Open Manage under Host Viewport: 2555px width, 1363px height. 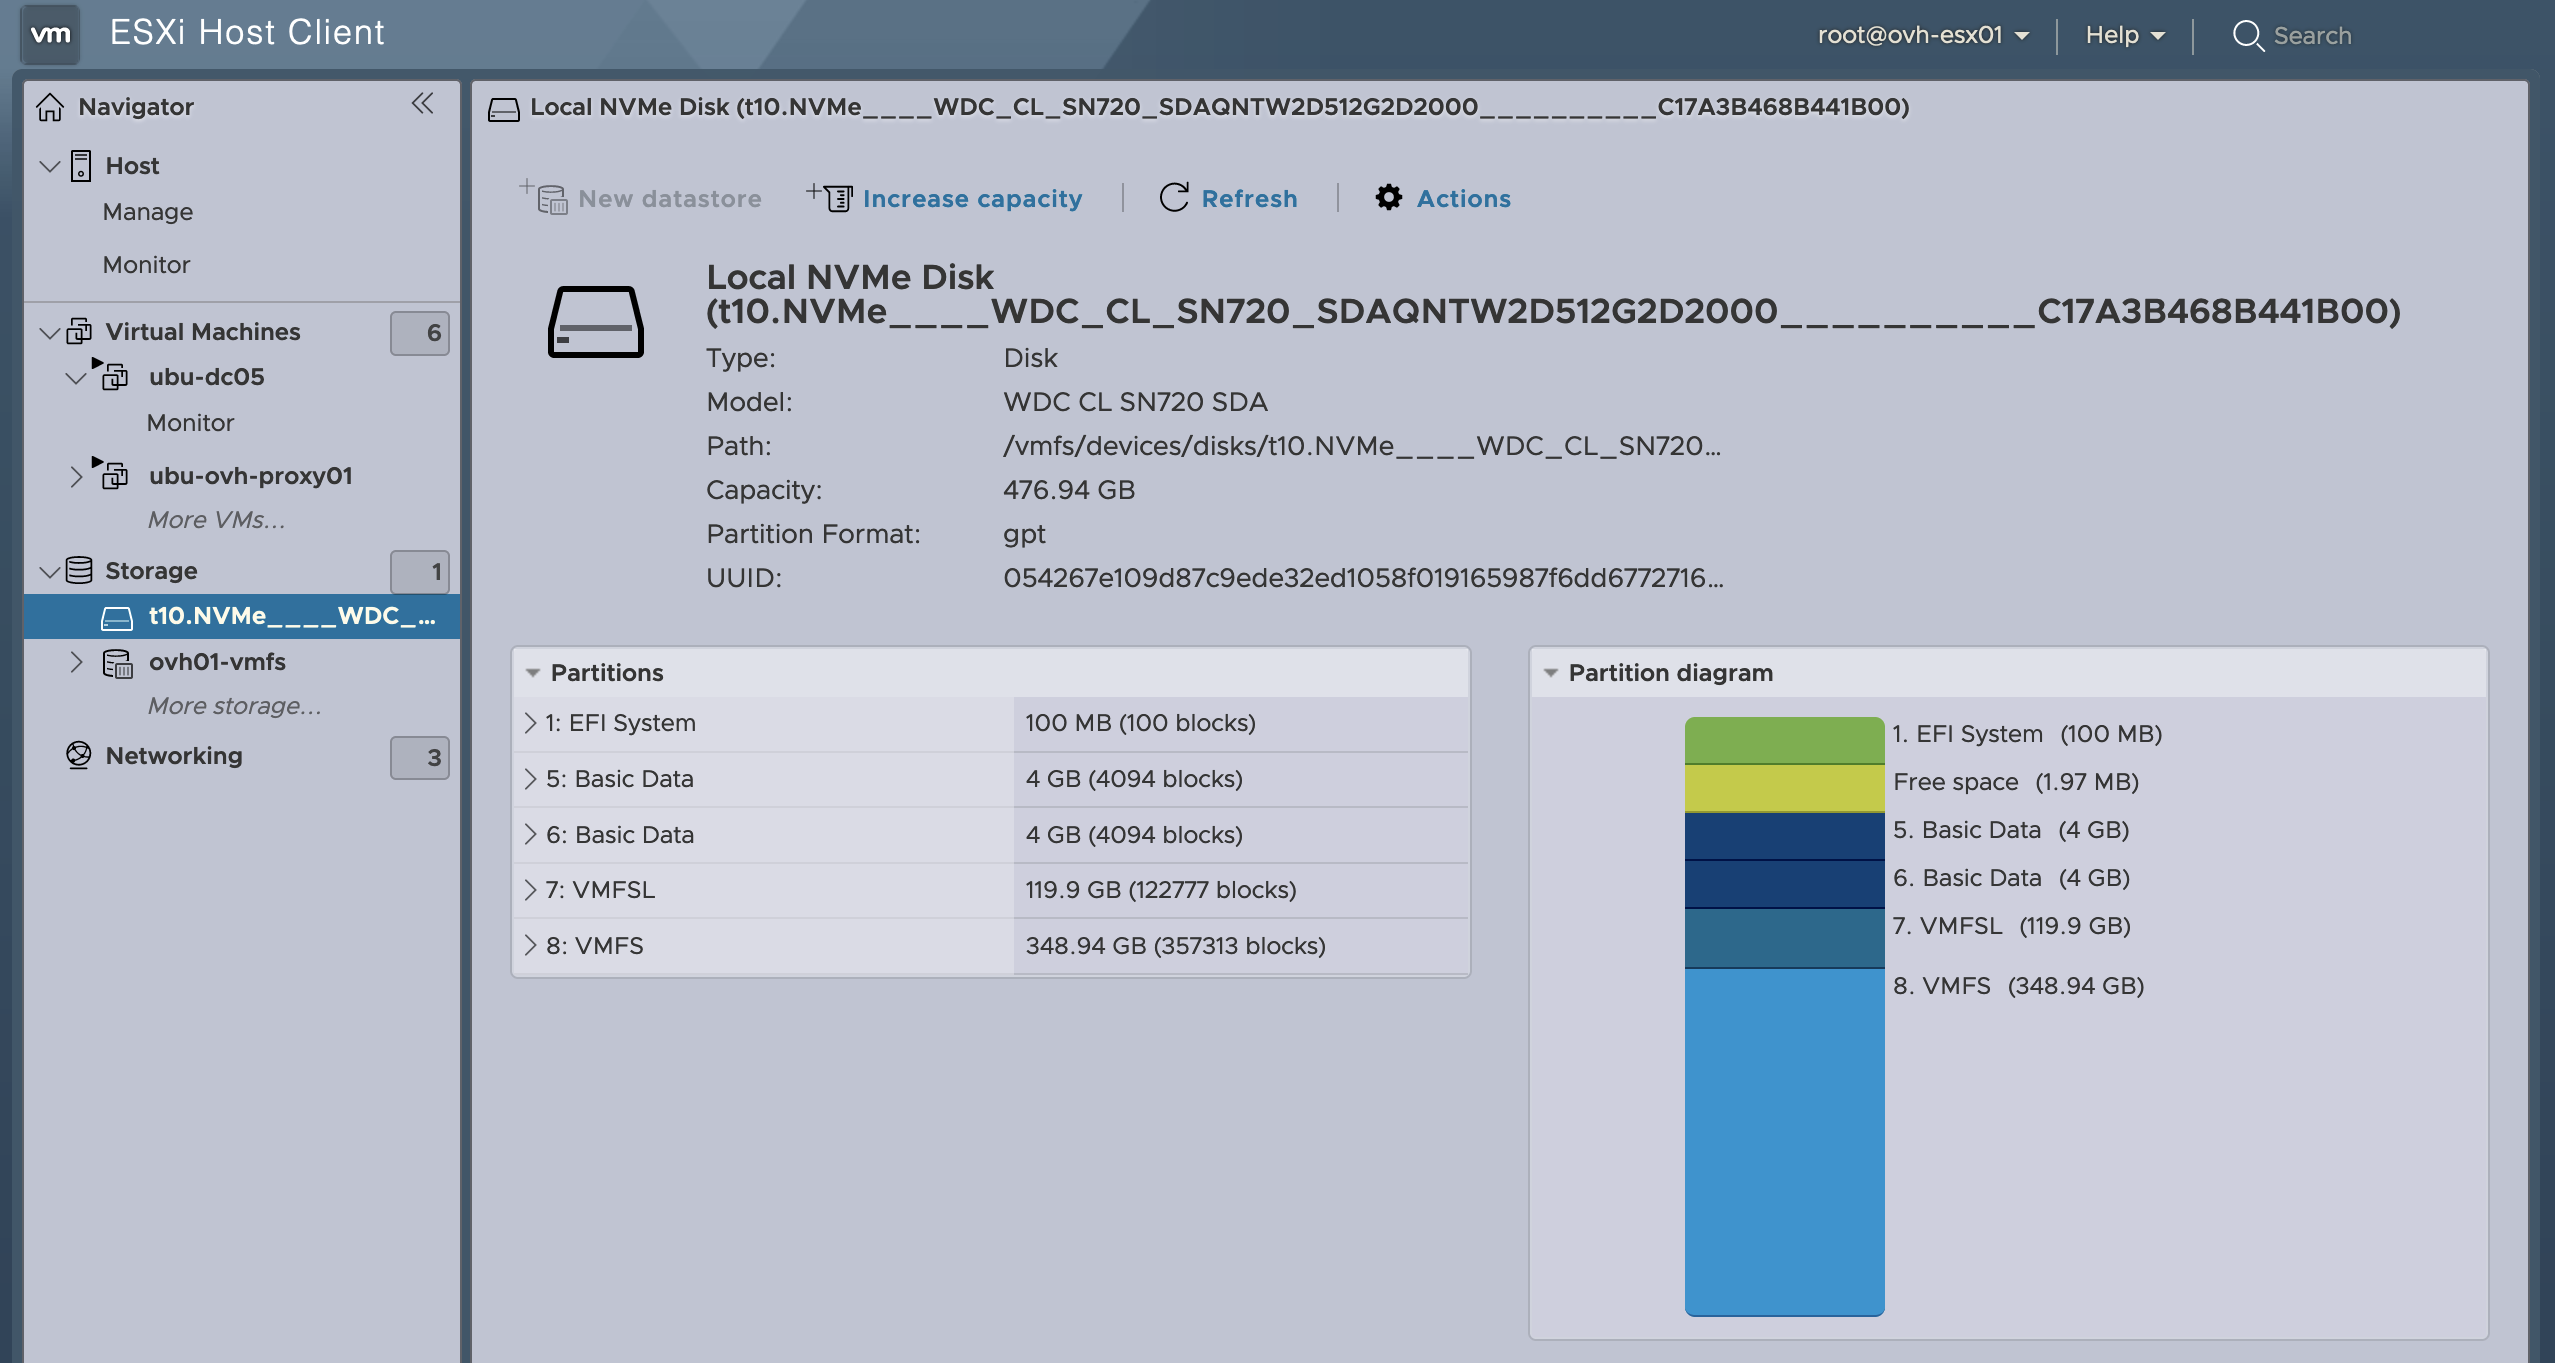click(148, 212)
